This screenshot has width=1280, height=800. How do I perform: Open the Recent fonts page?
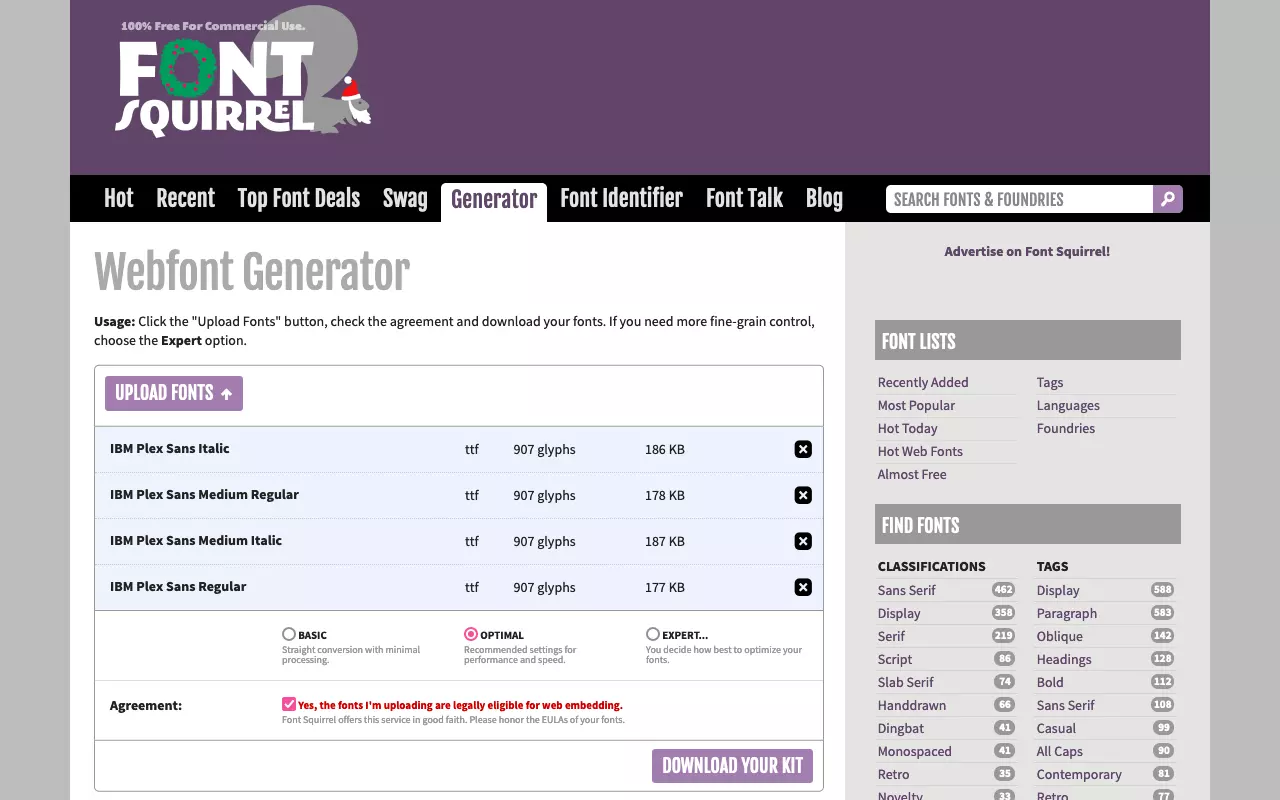(x=185, y=198)
